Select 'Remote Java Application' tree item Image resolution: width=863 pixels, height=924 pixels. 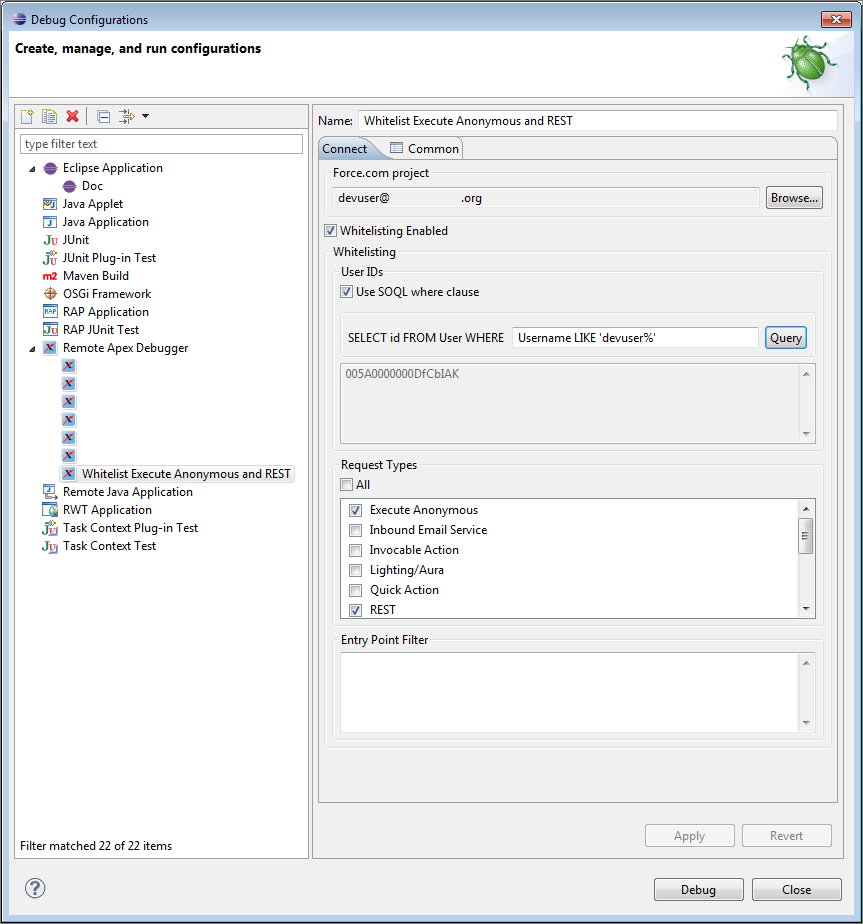[128, 492]
